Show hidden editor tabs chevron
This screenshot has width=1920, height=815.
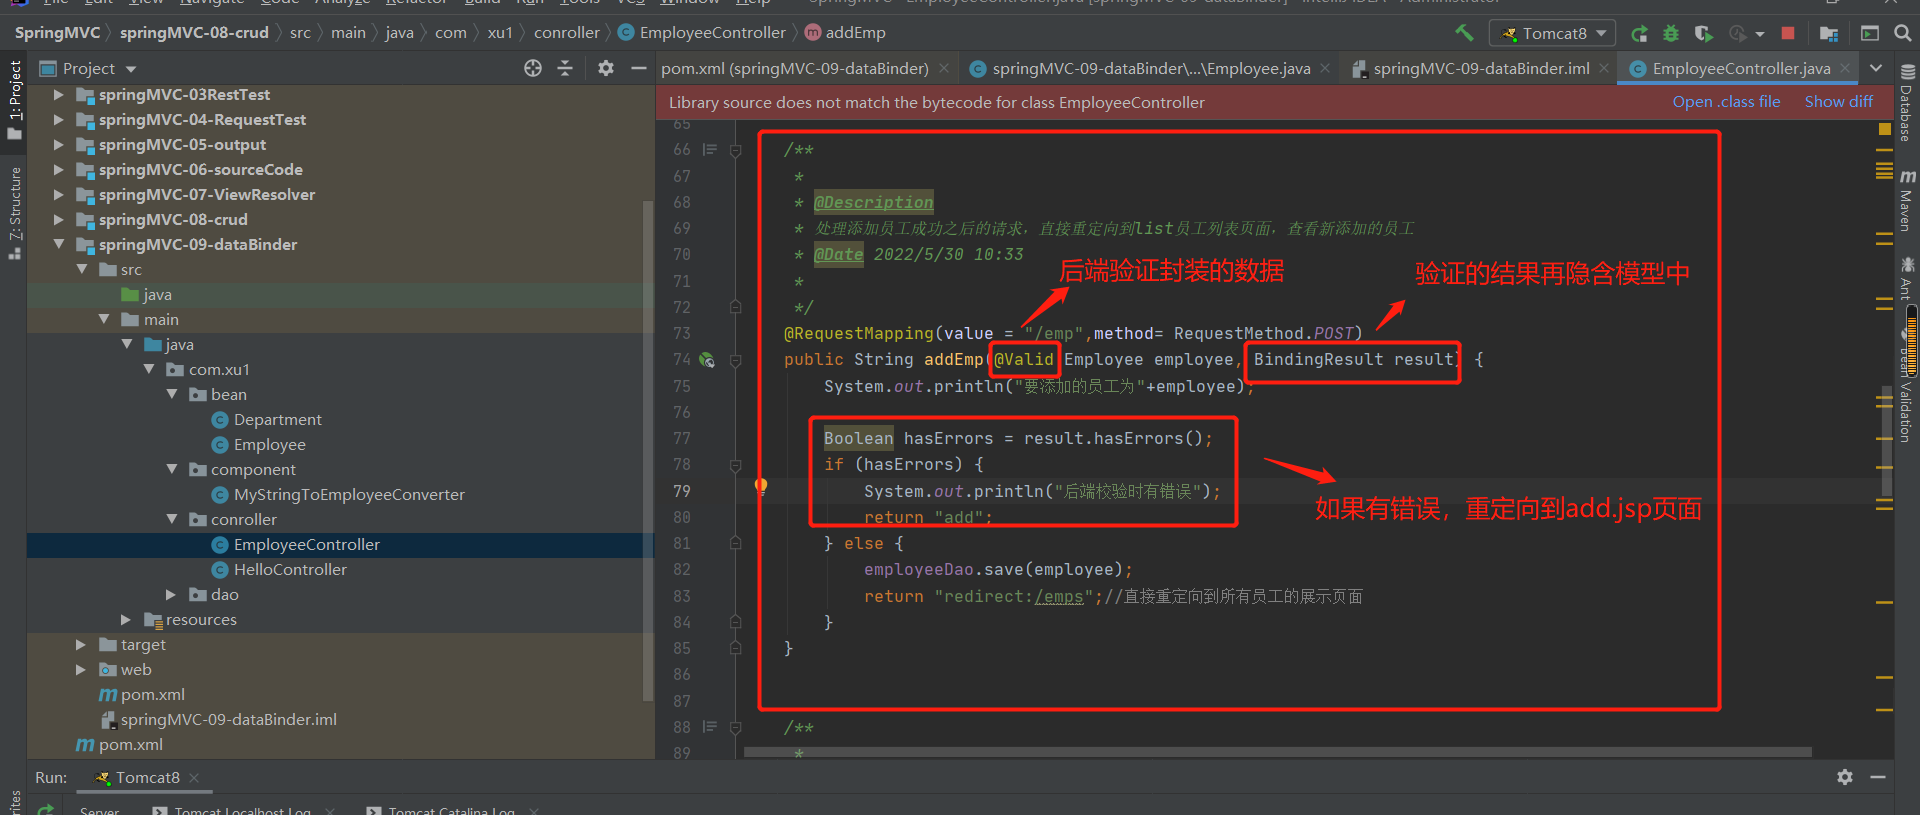pos(1876,68)
